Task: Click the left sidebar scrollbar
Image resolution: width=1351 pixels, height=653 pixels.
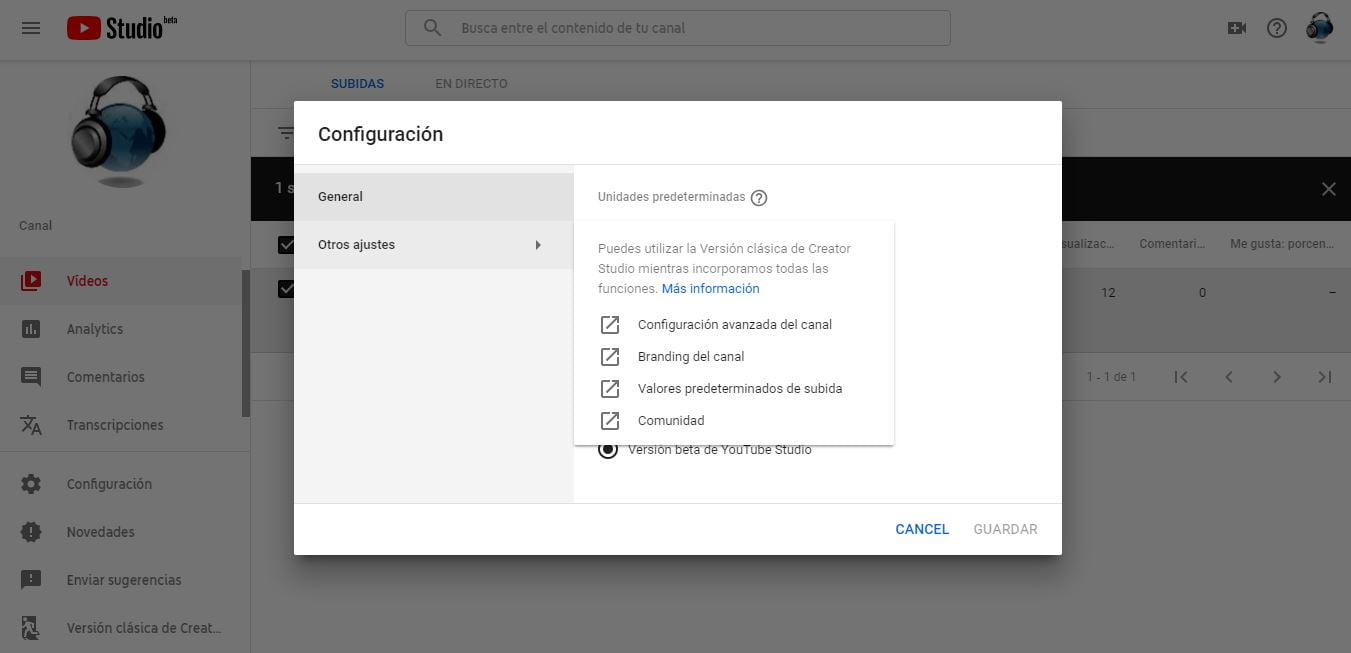Action: [246, 343]
